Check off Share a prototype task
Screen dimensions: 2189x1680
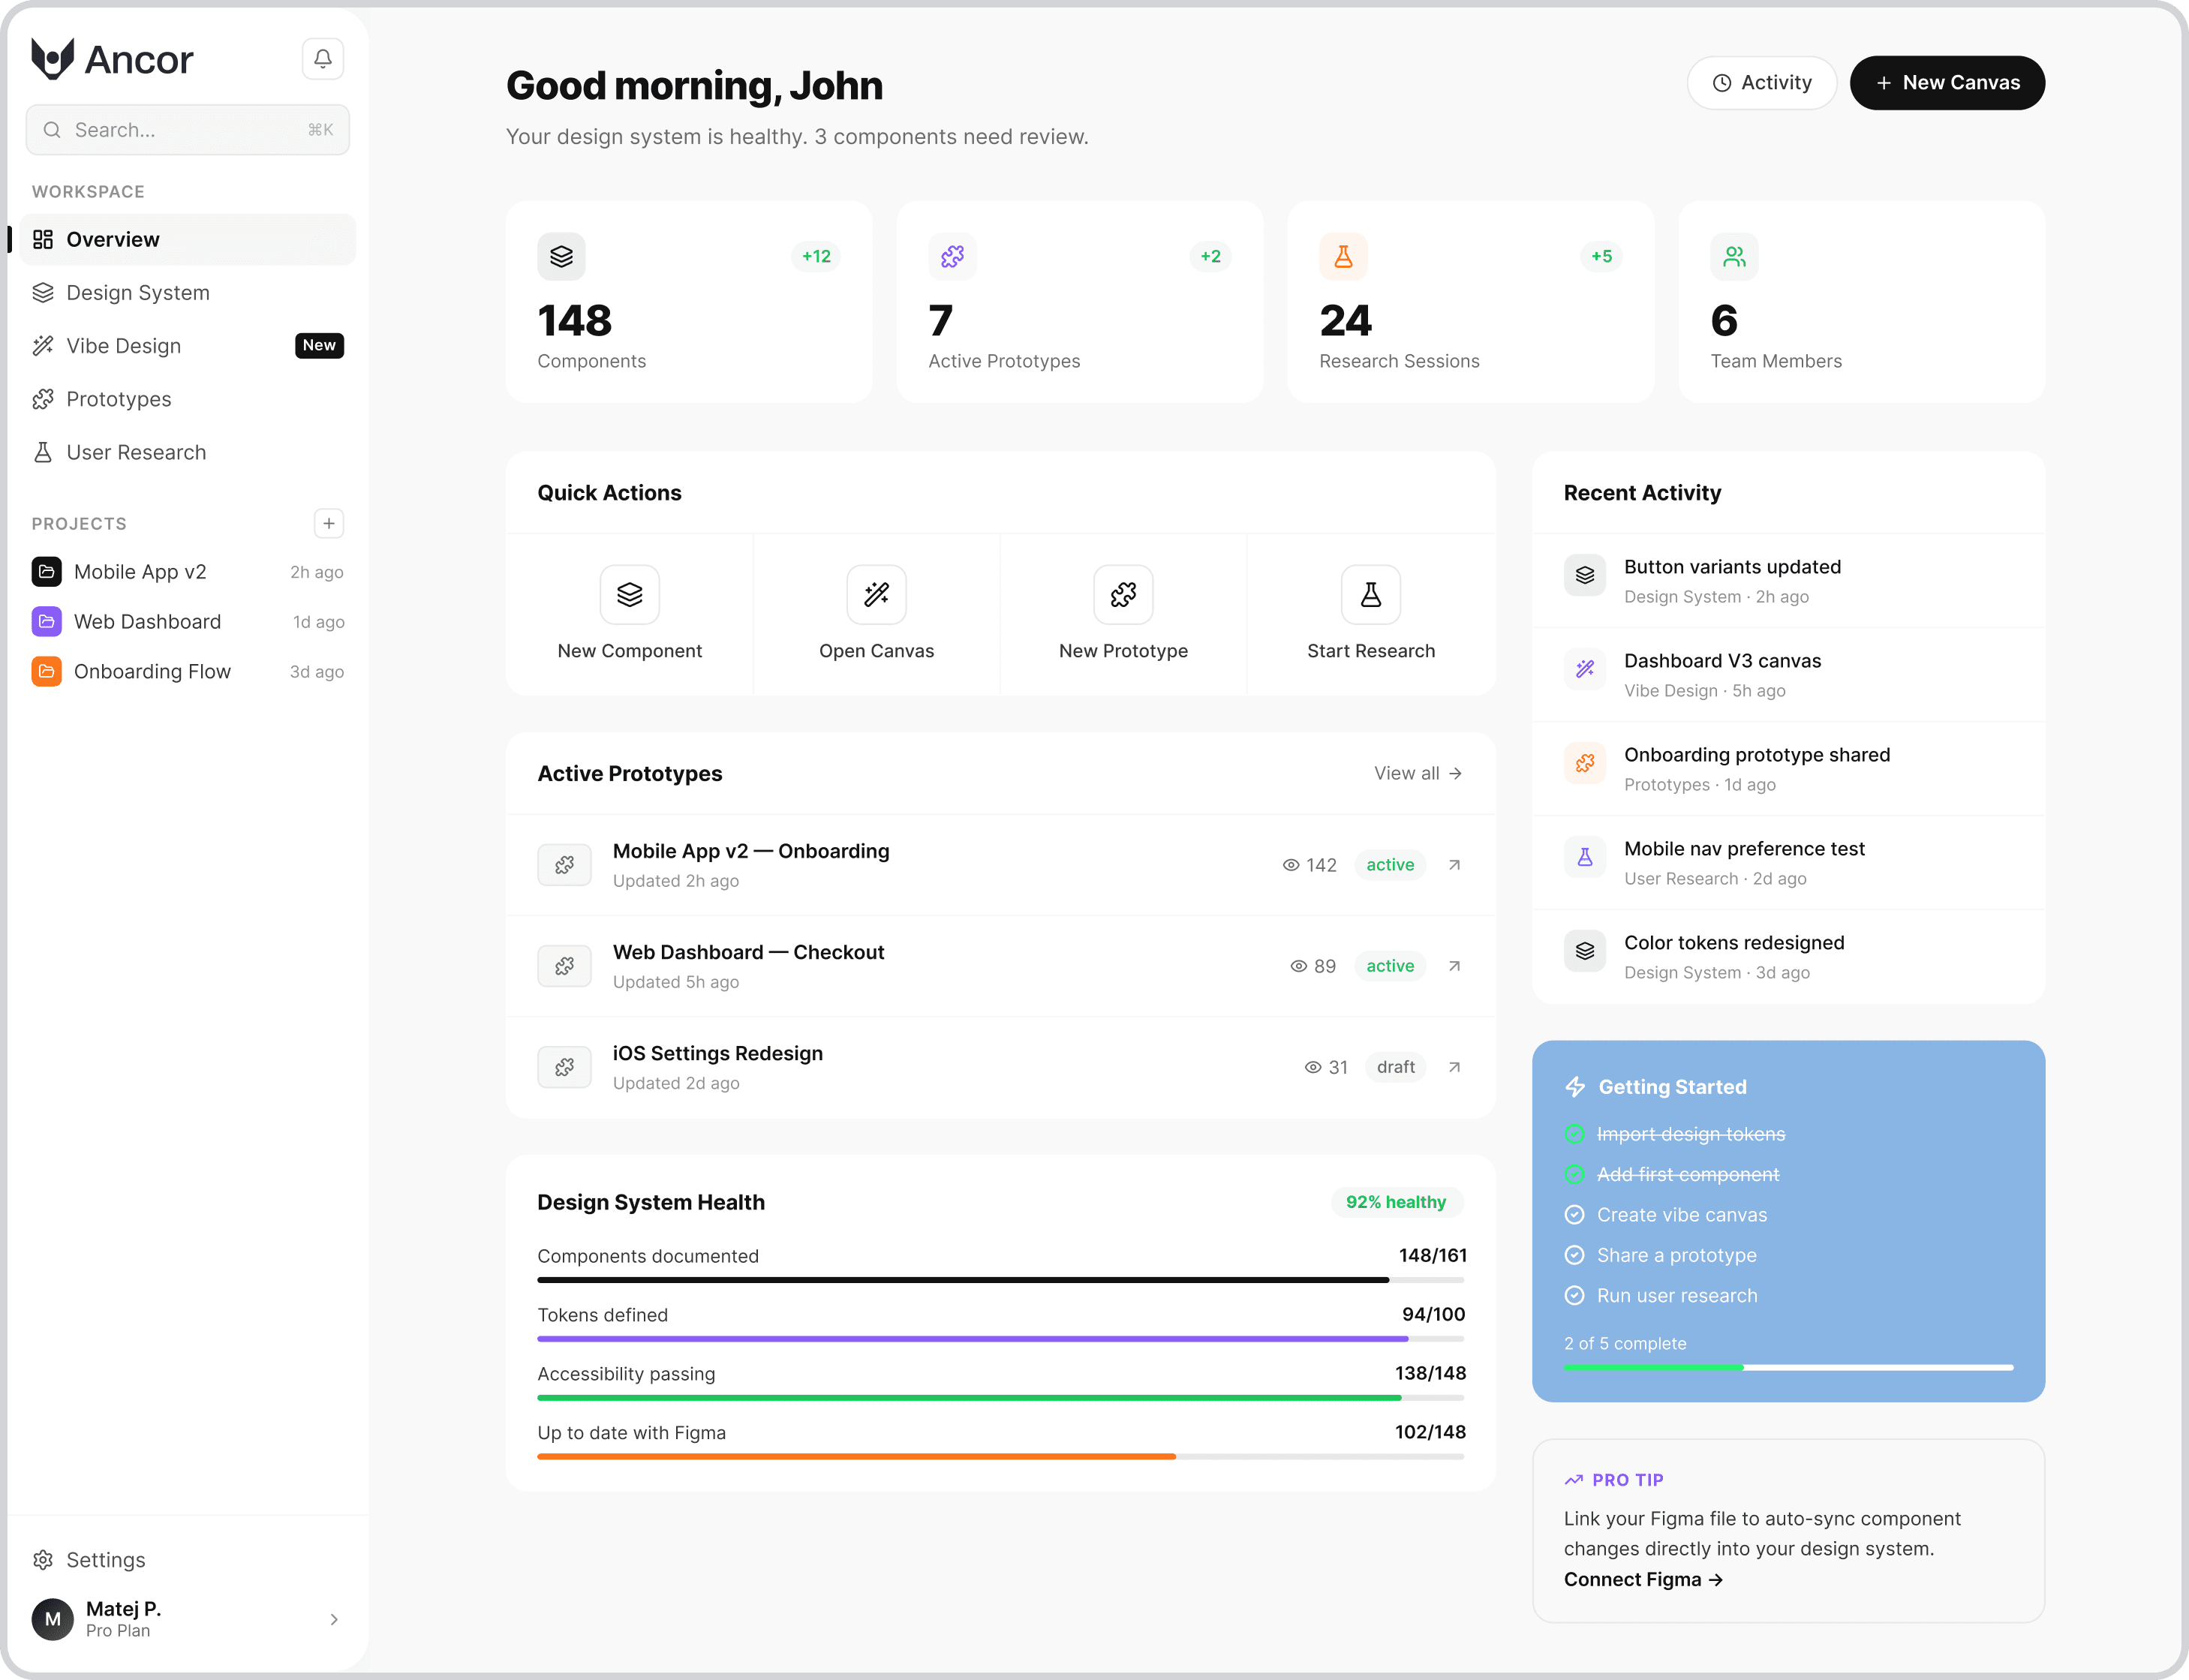[x=1575, y=1254]
